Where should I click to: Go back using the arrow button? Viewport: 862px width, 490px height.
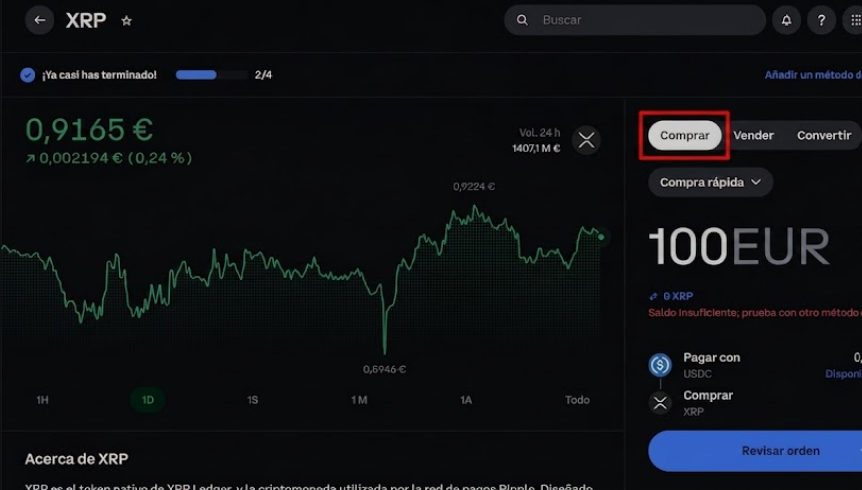(x=40, y=20)
